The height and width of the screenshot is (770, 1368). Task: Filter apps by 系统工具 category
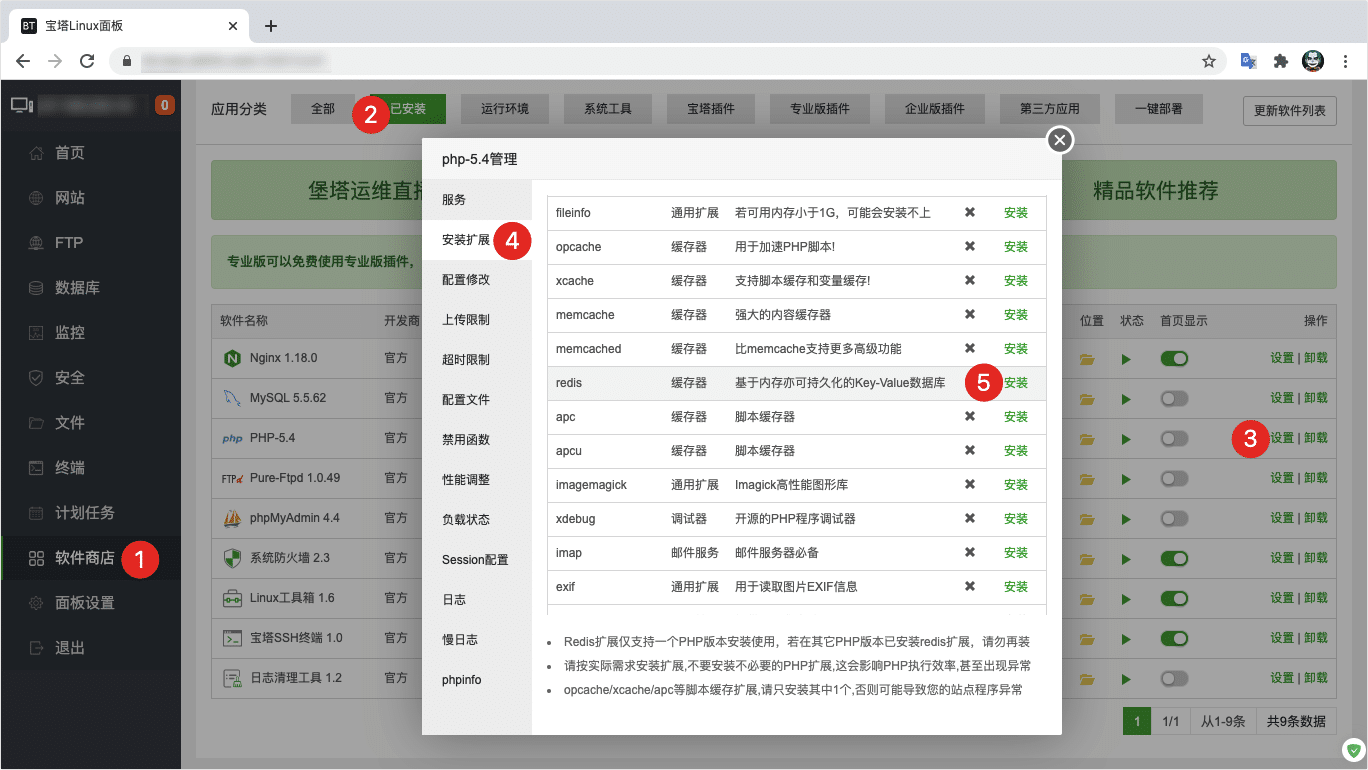[x=608, y=109]
